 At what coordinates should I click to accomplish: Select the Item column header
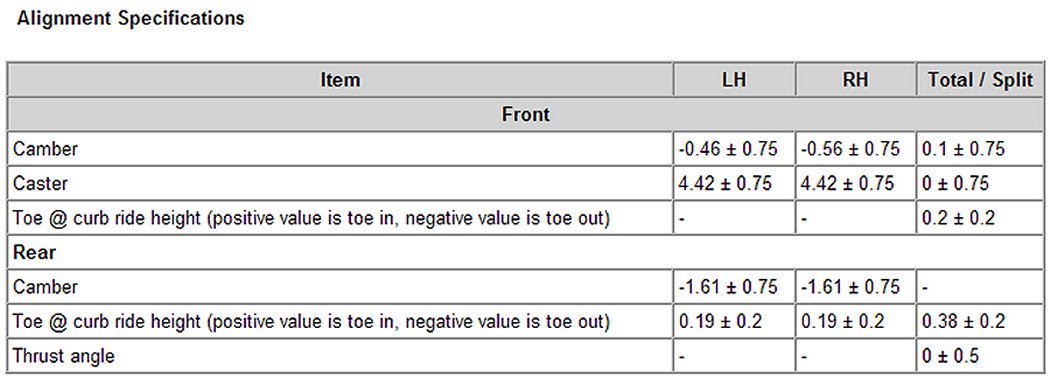point(340,80)
